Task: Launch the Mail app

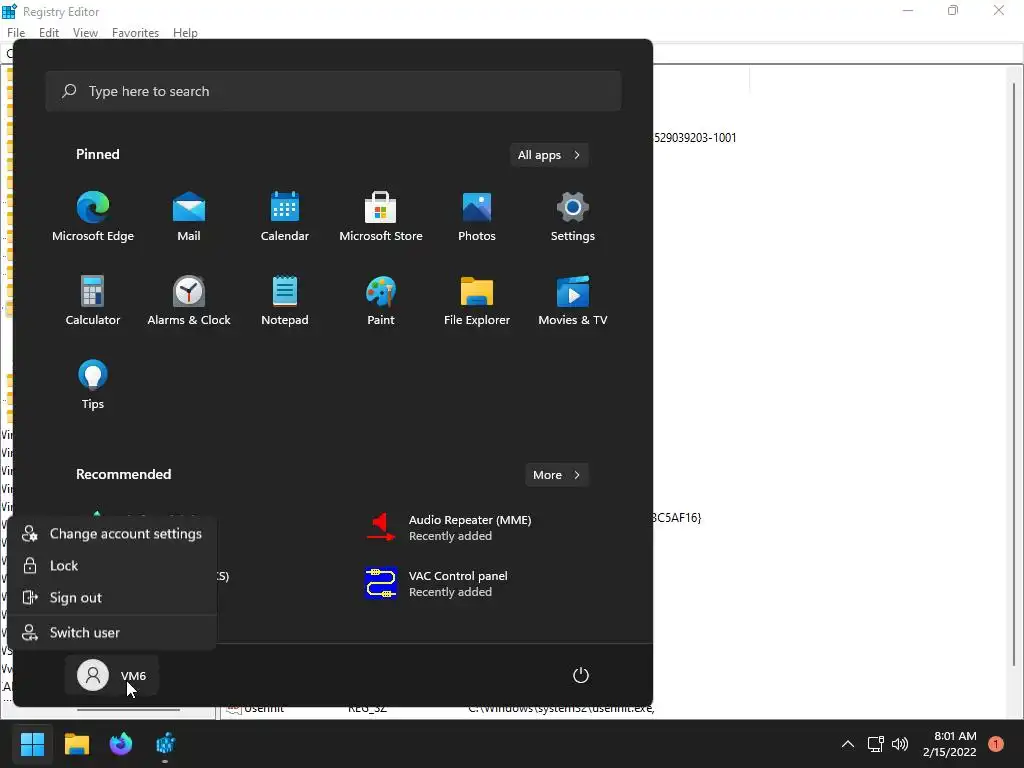Action: tap(189, 217)
